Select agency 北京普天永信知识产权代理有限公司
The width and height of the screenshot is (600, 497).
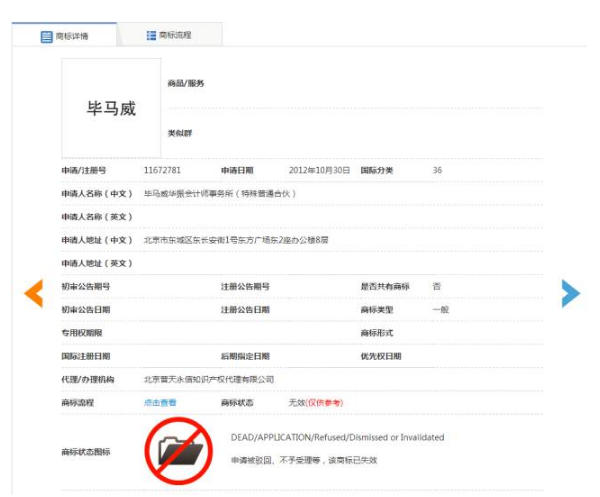[209, 379]
